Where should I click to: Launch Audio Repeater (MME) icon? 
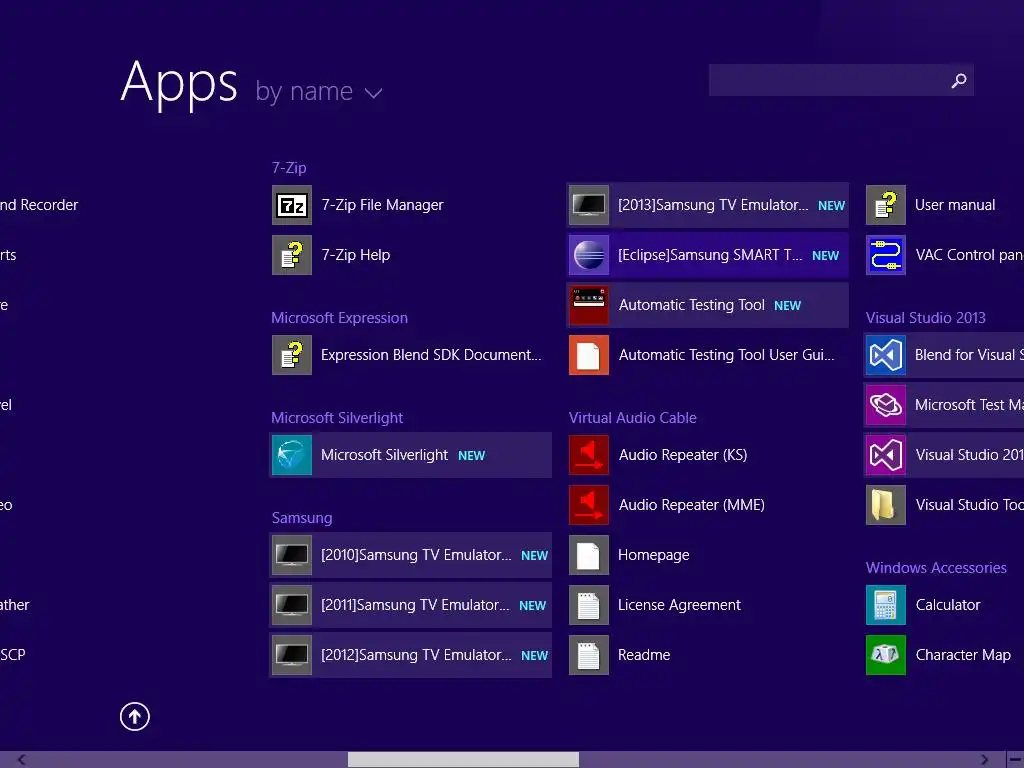coord(588,505)
